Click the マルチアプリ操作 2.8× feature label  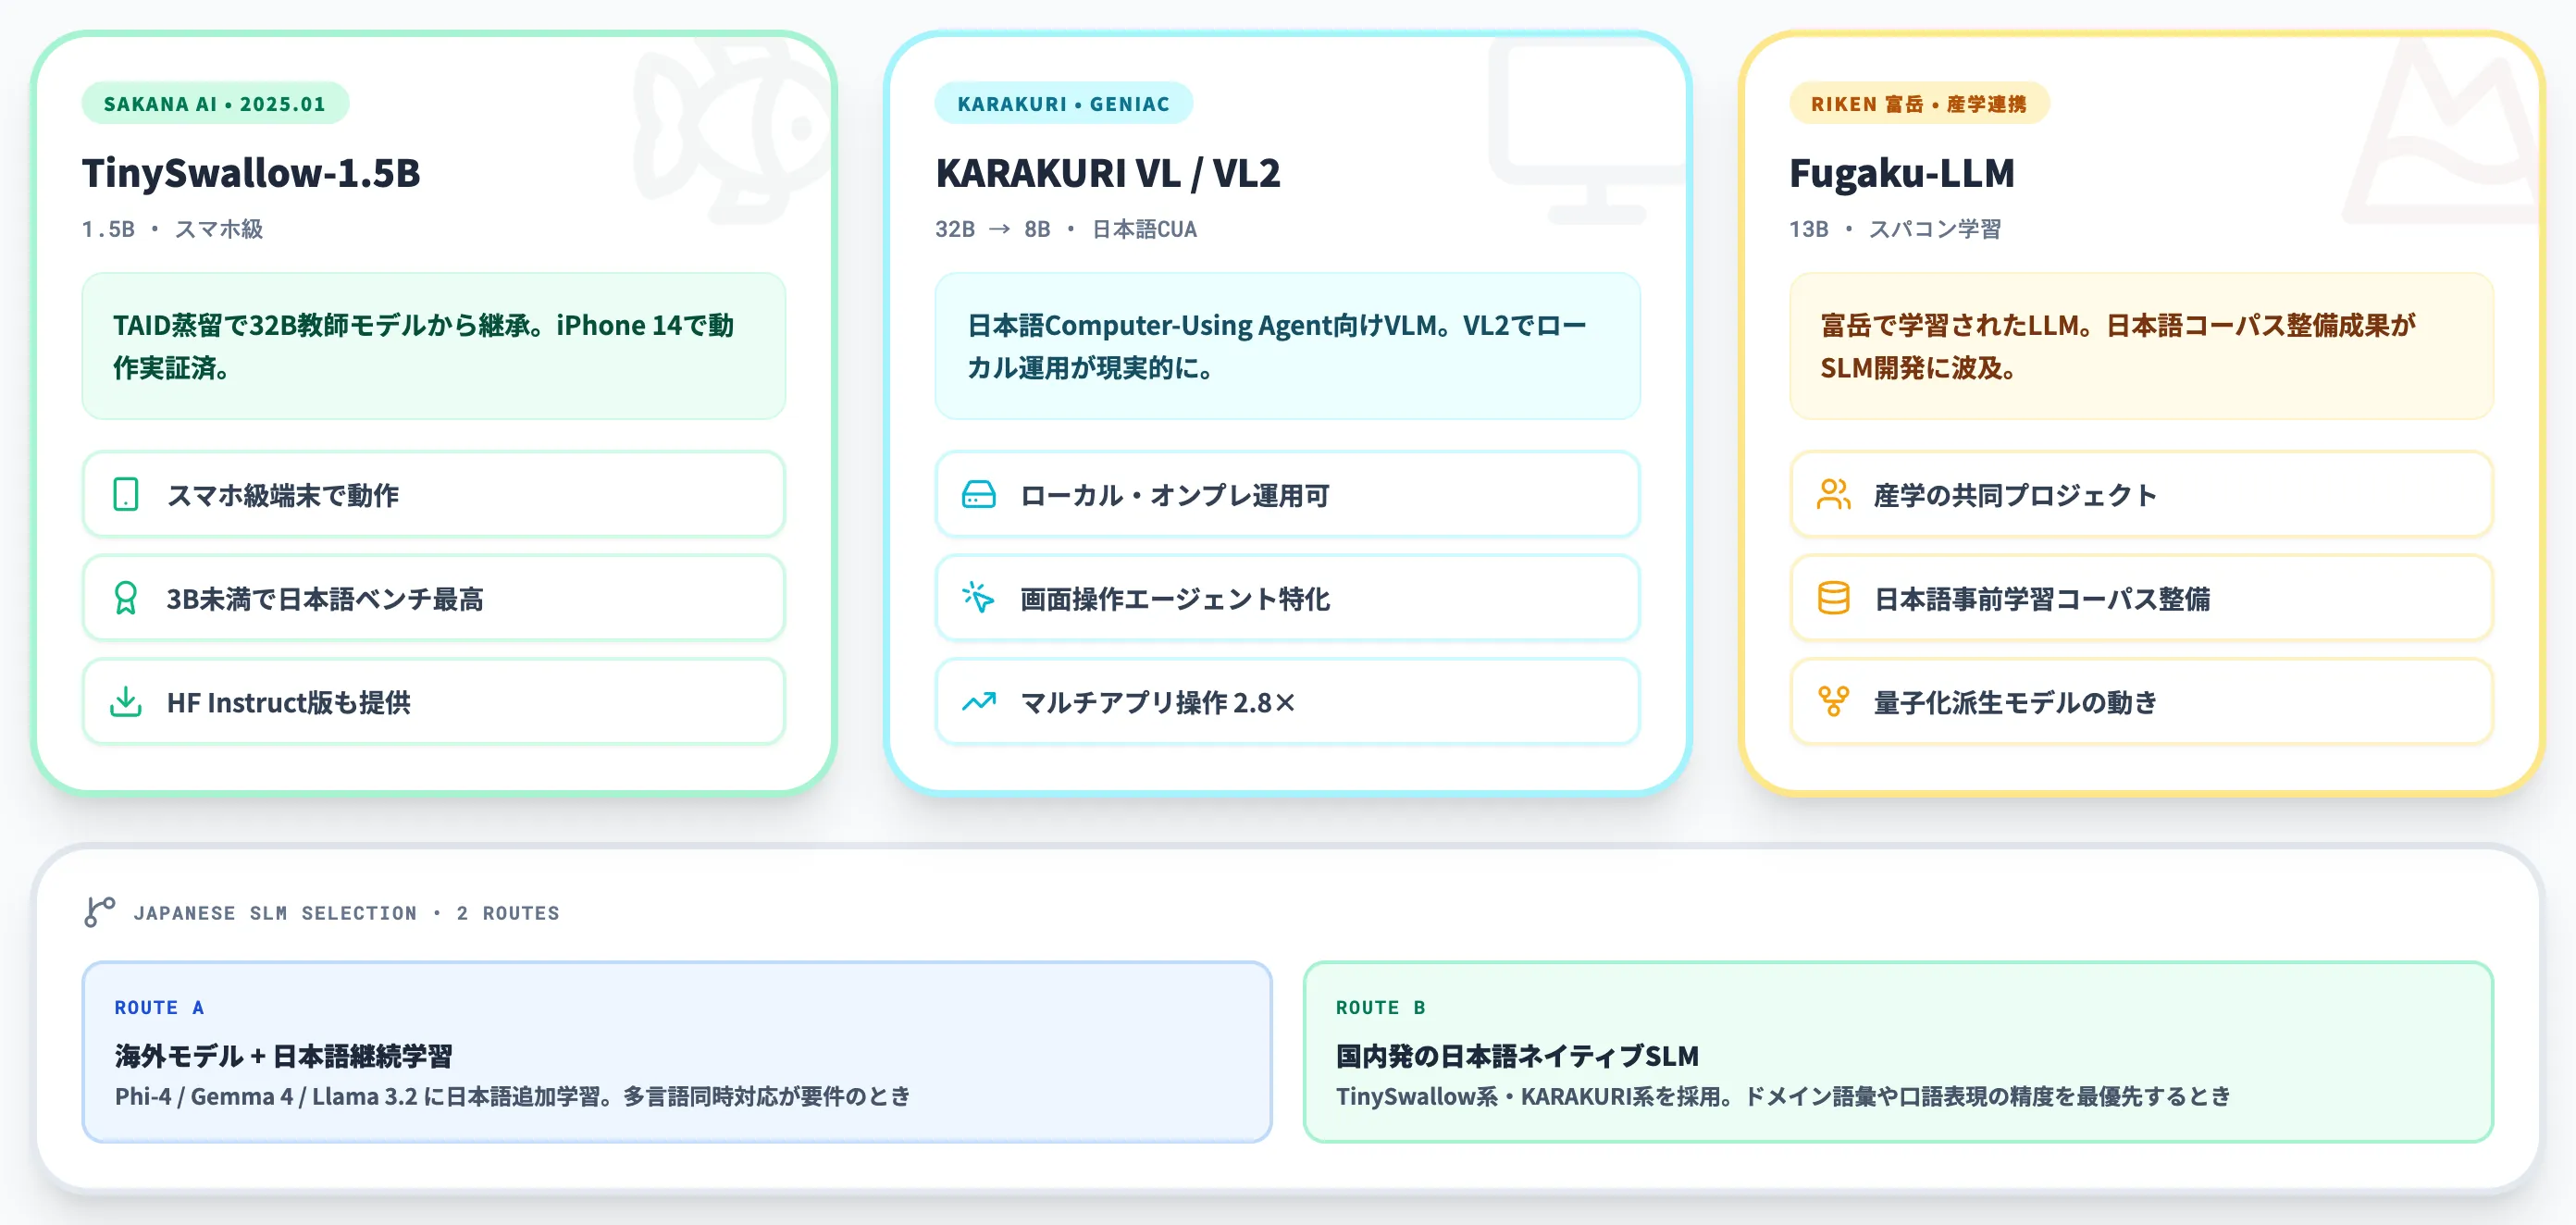pos(1158,703)
